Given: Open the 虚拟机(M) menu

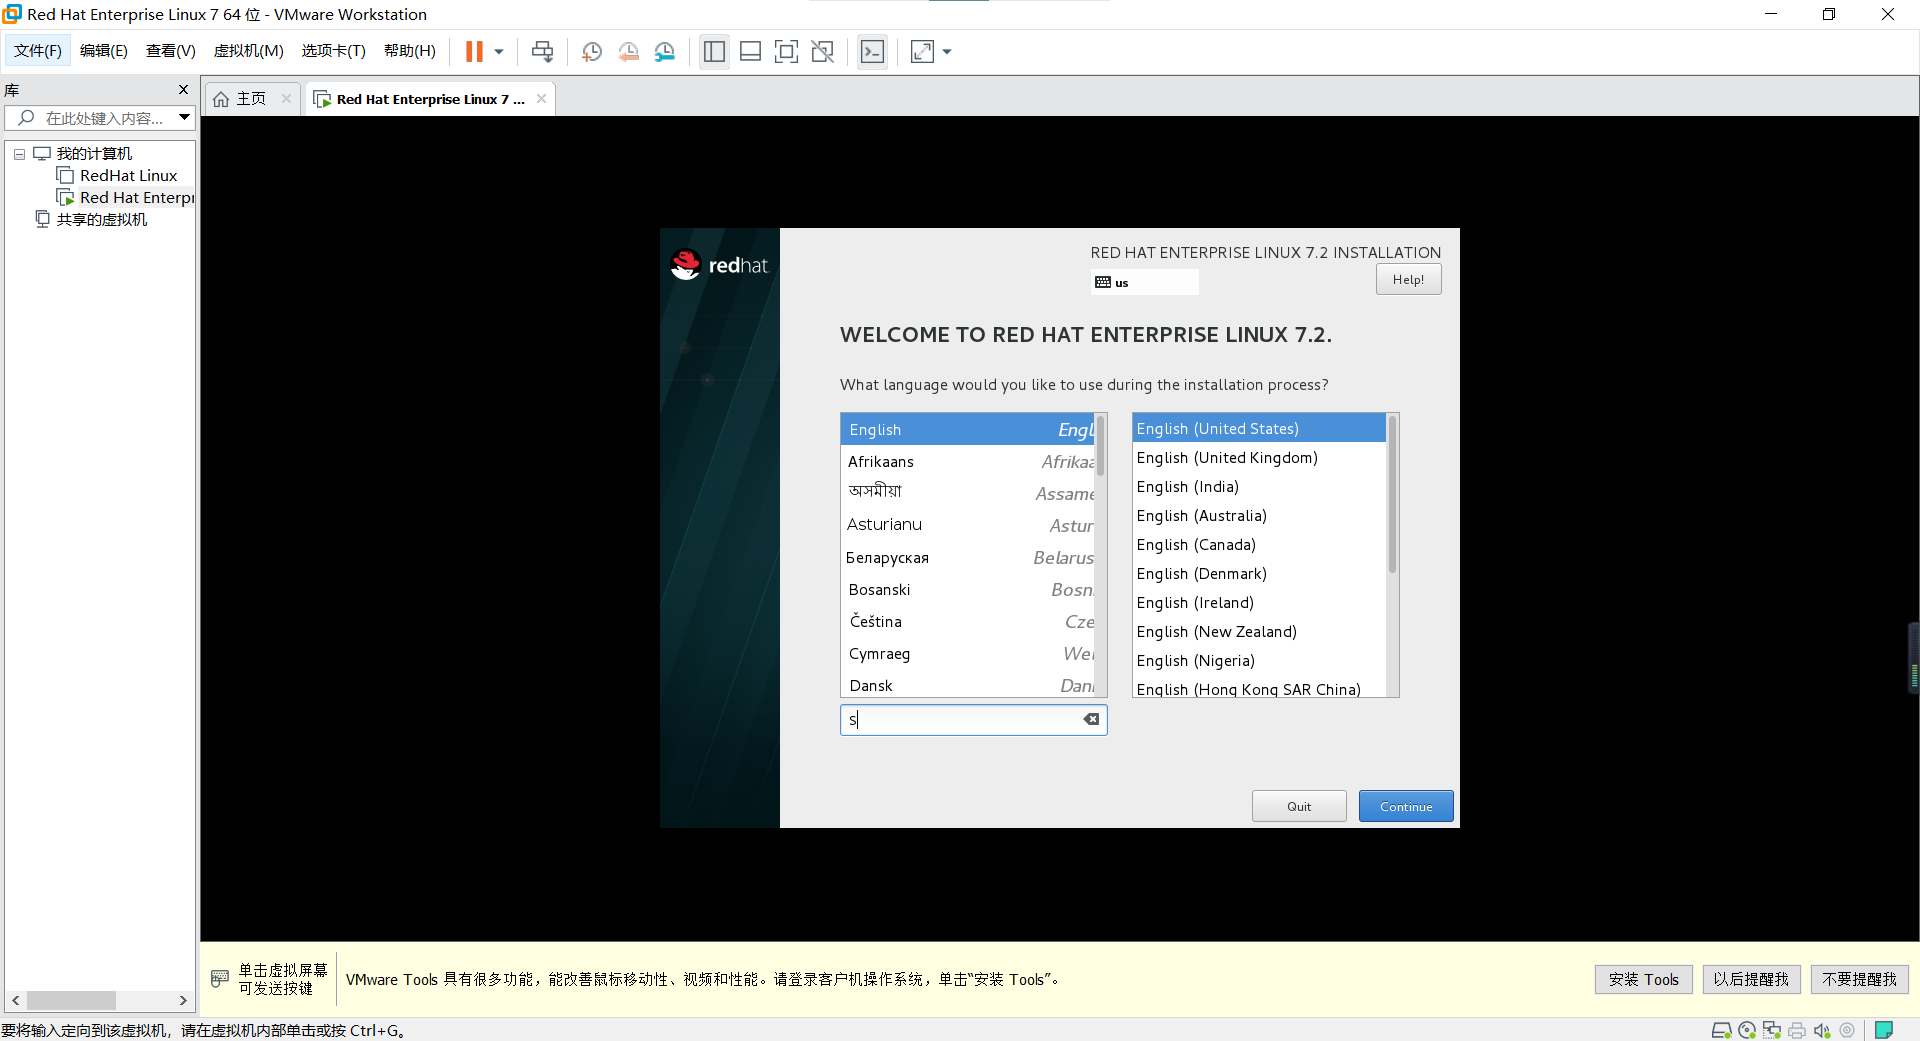Looking at the screenshot, I should (248, 51).
